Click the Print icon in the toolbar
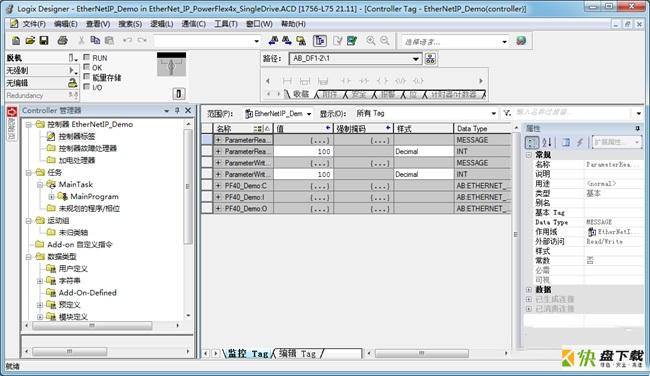 coord(63,41)
